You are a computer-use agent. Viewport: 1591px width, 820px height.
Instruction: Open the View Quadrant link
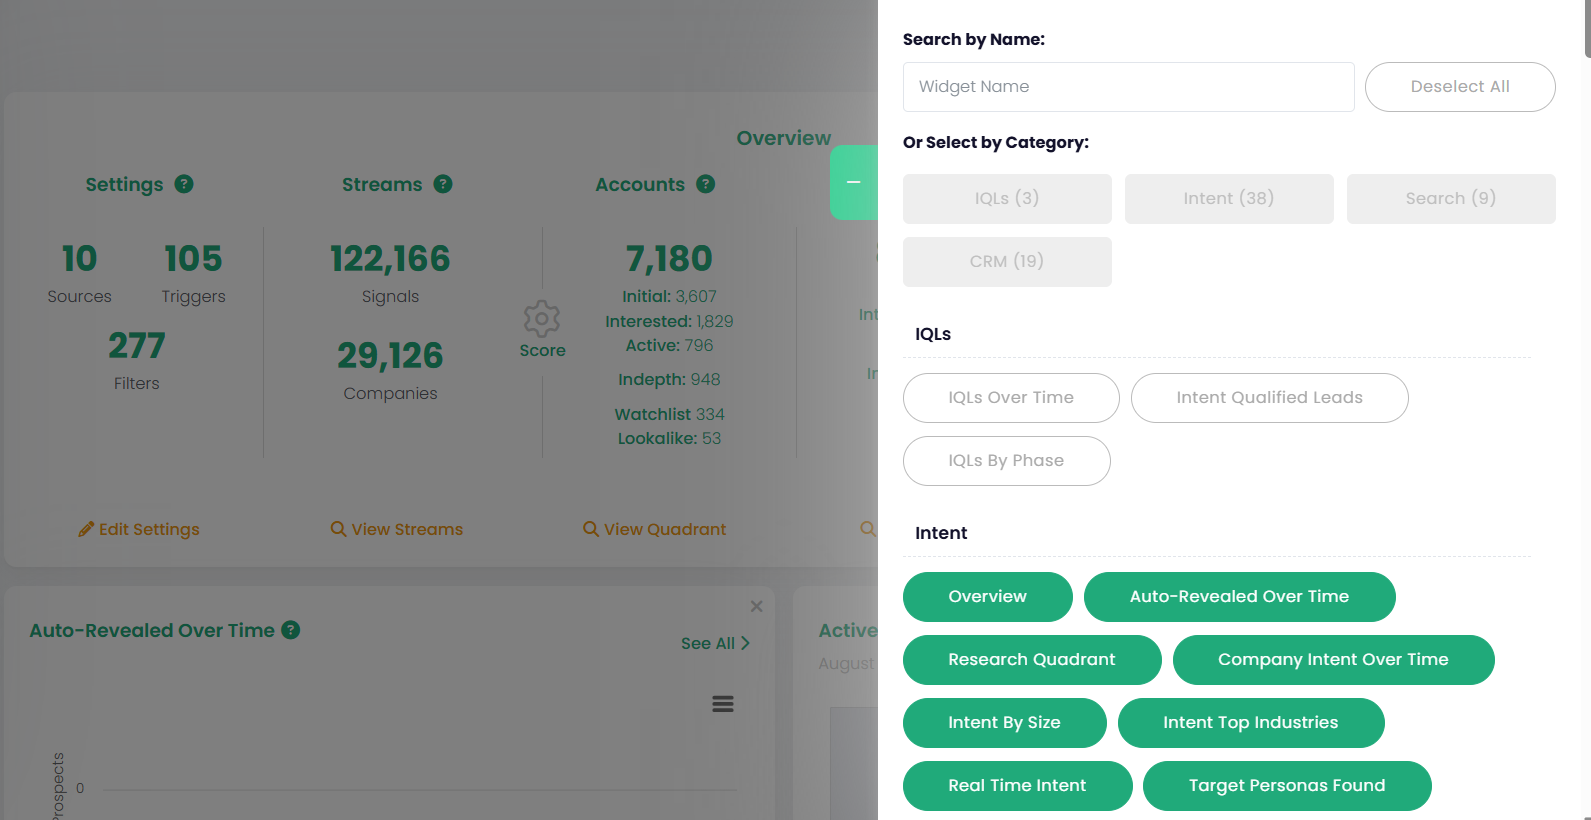click(x=655, y=529)
